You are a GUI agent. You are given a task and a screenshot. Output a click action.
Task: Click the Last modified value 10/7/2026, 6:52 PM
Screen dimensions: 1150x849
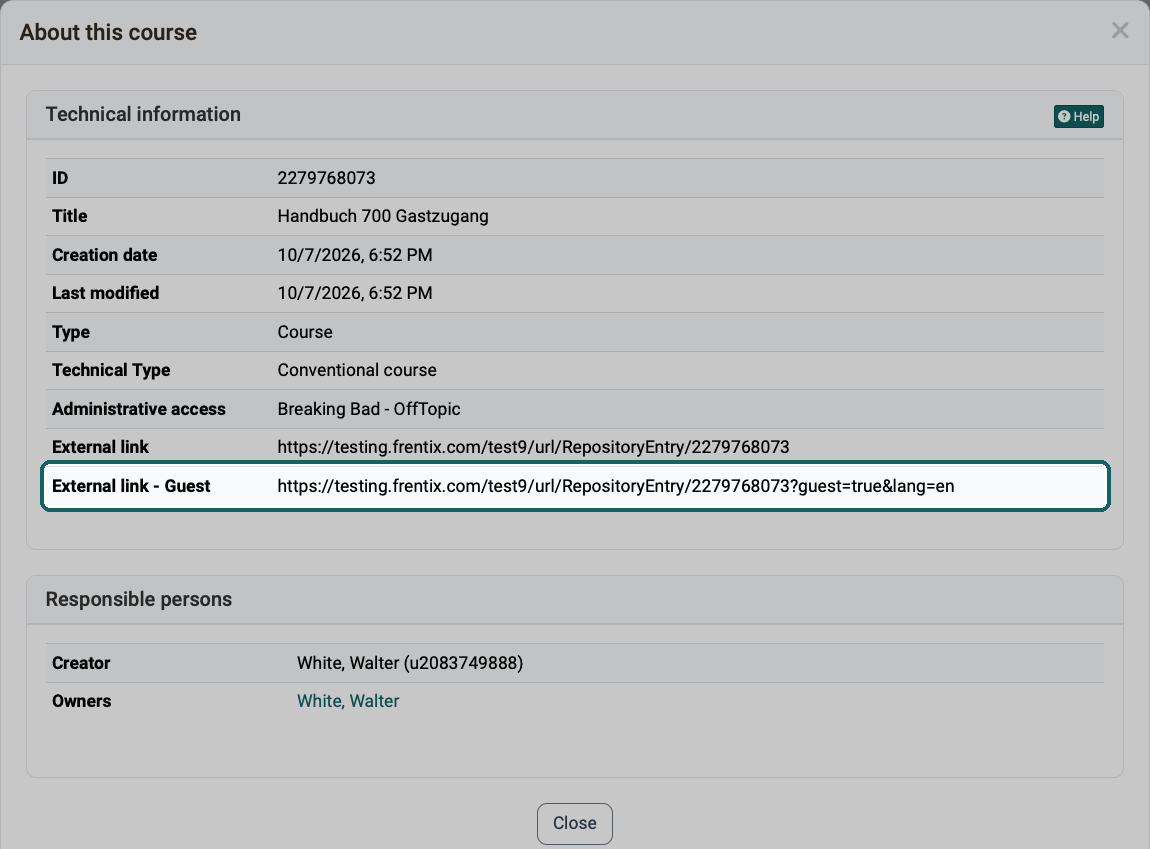(355, 293)
